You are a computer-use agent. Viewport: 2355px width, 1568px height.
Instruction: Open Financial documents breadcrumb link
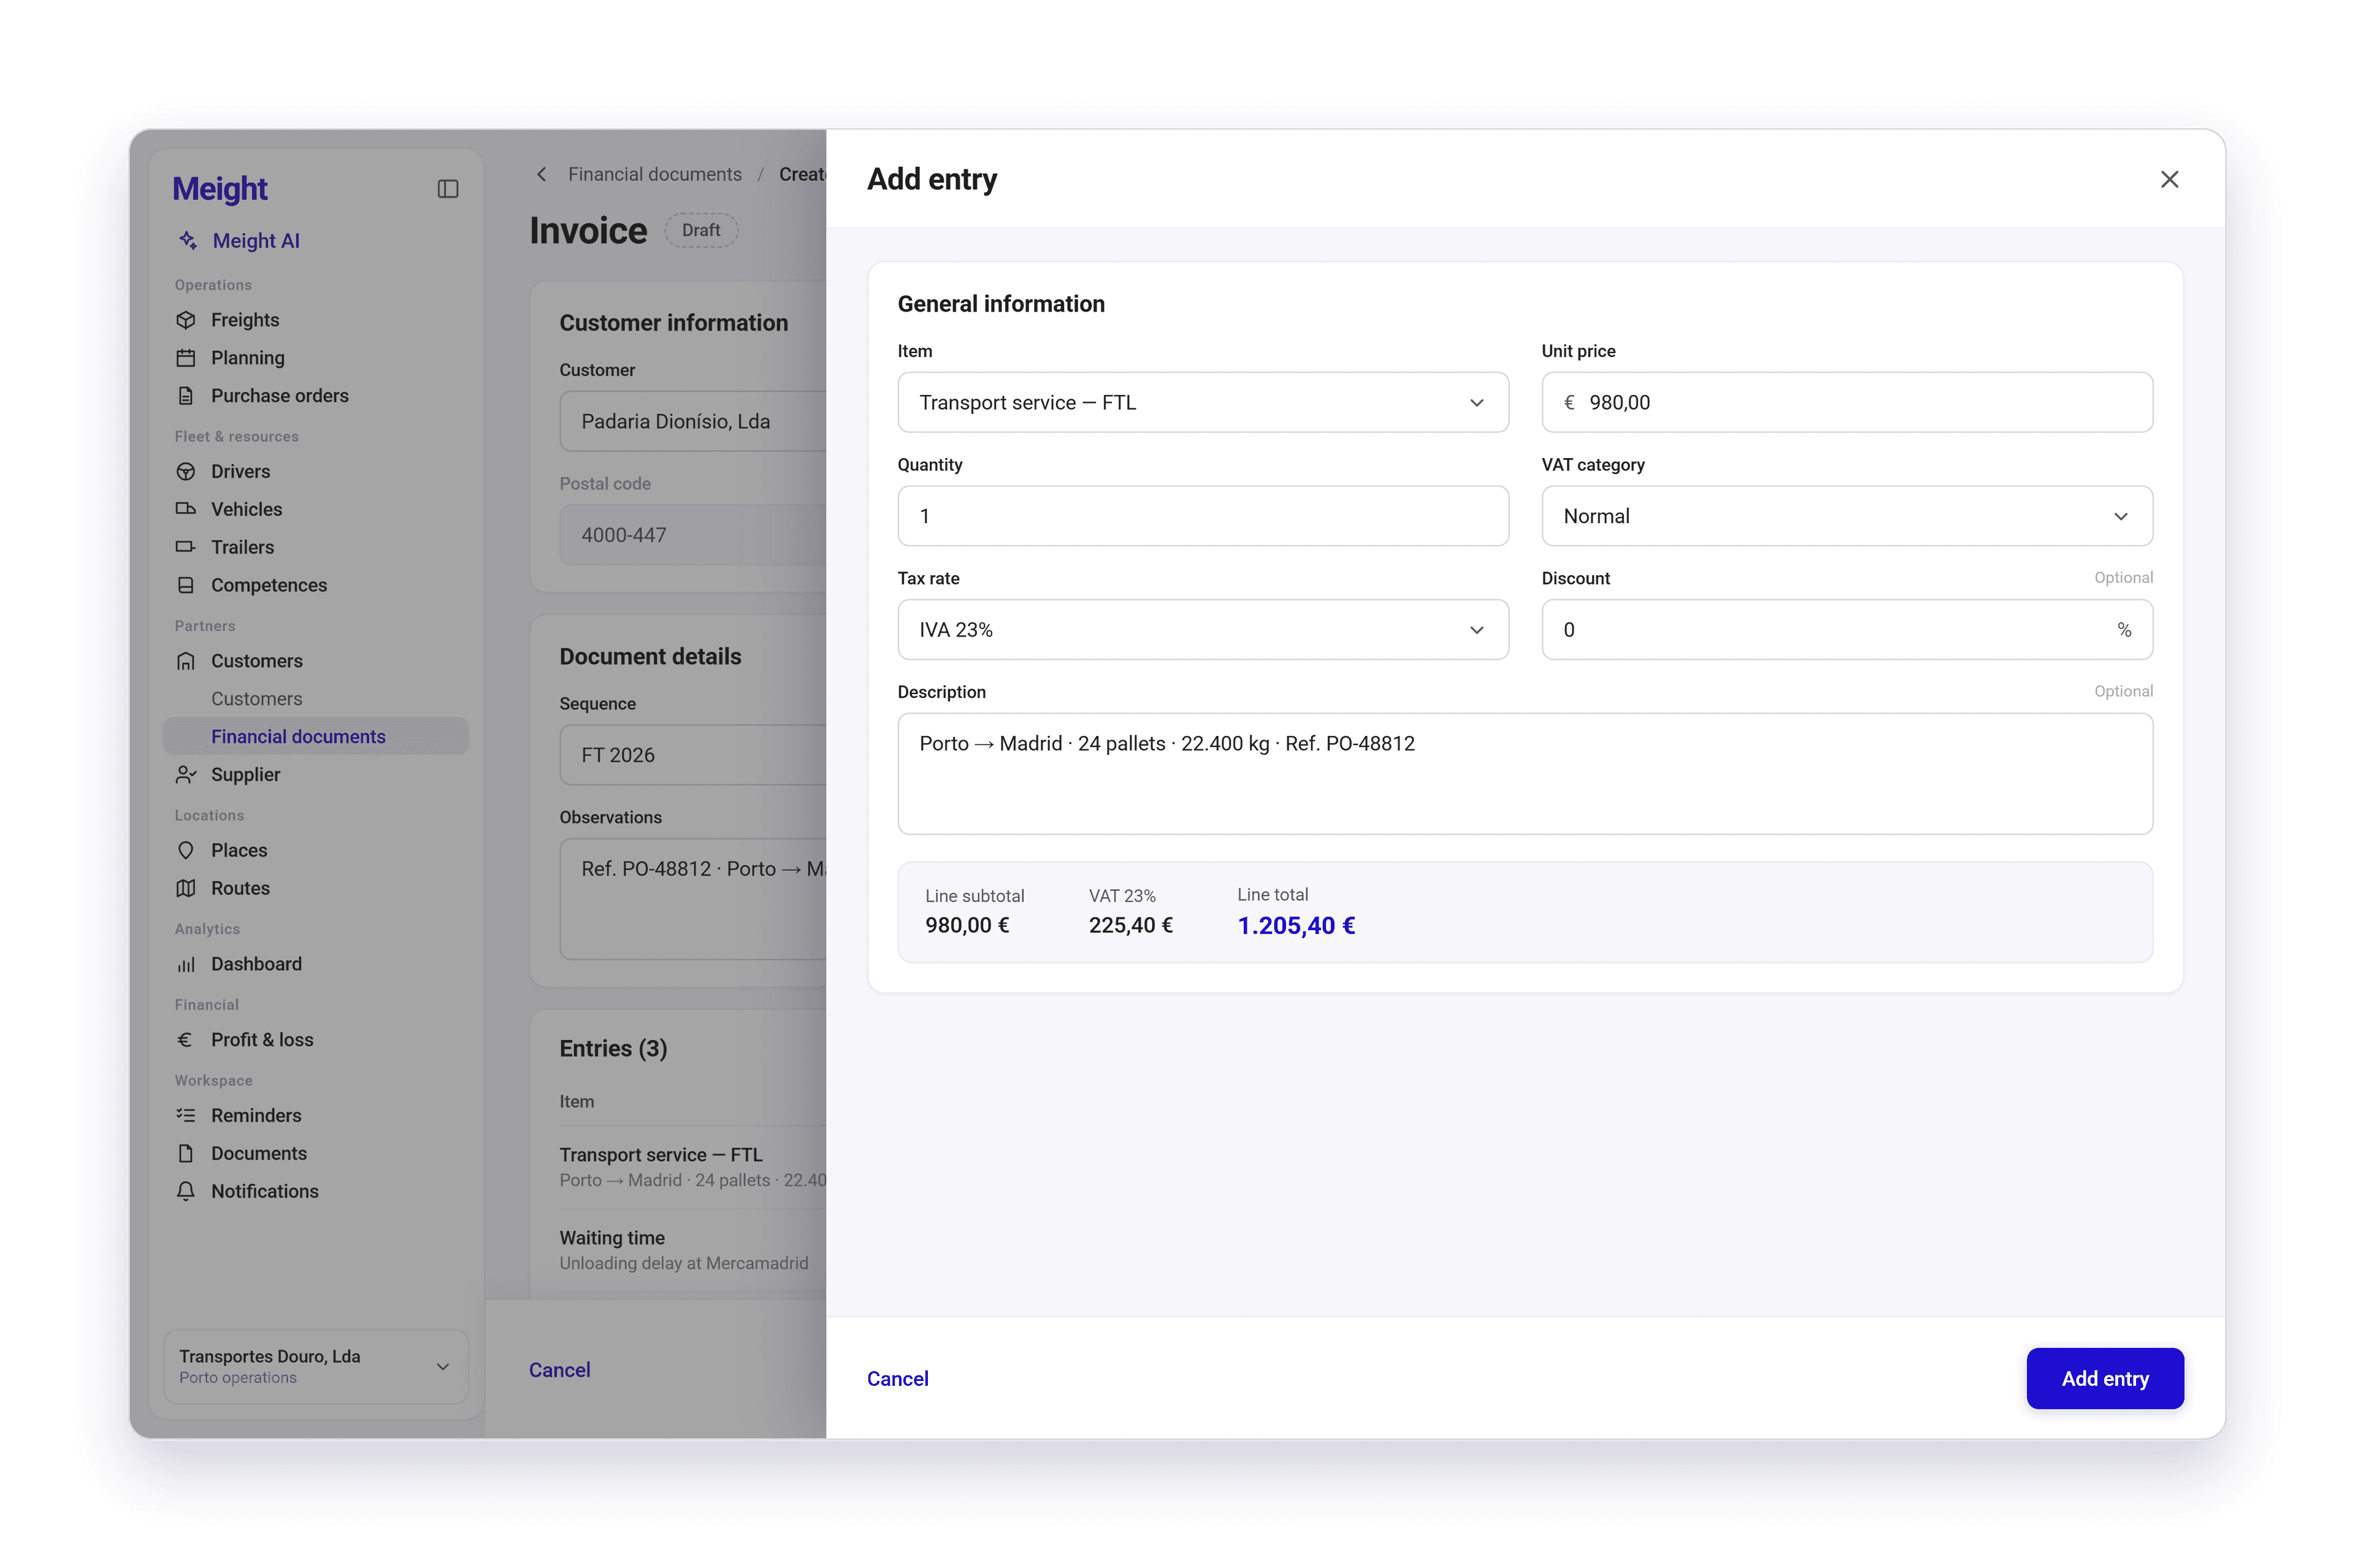pos(654,174)
